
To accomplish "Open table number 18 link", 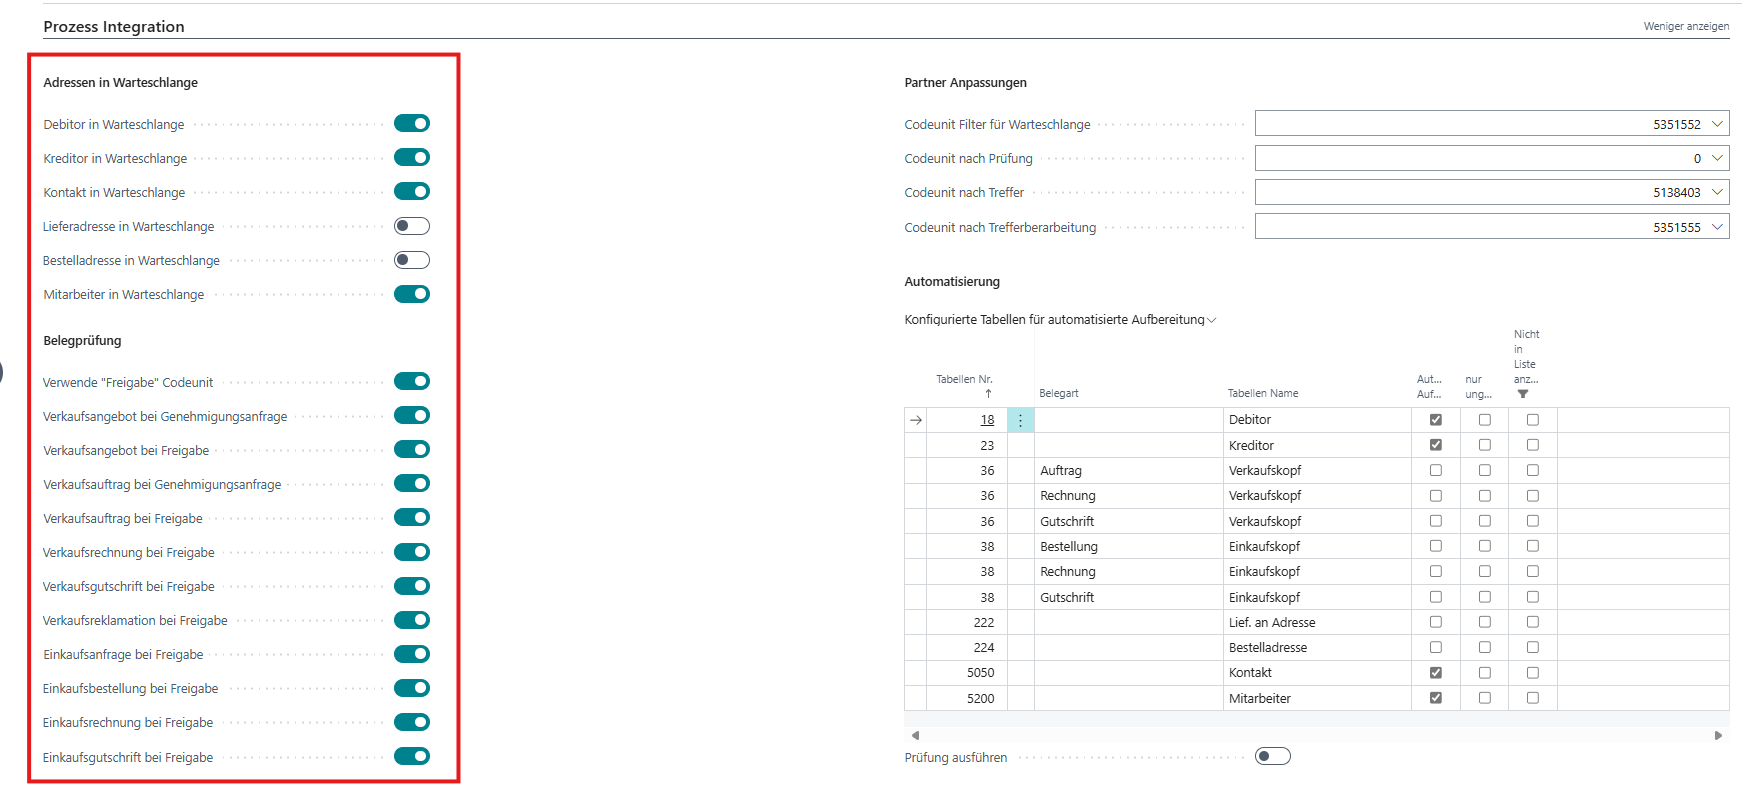I will [987, 420].
